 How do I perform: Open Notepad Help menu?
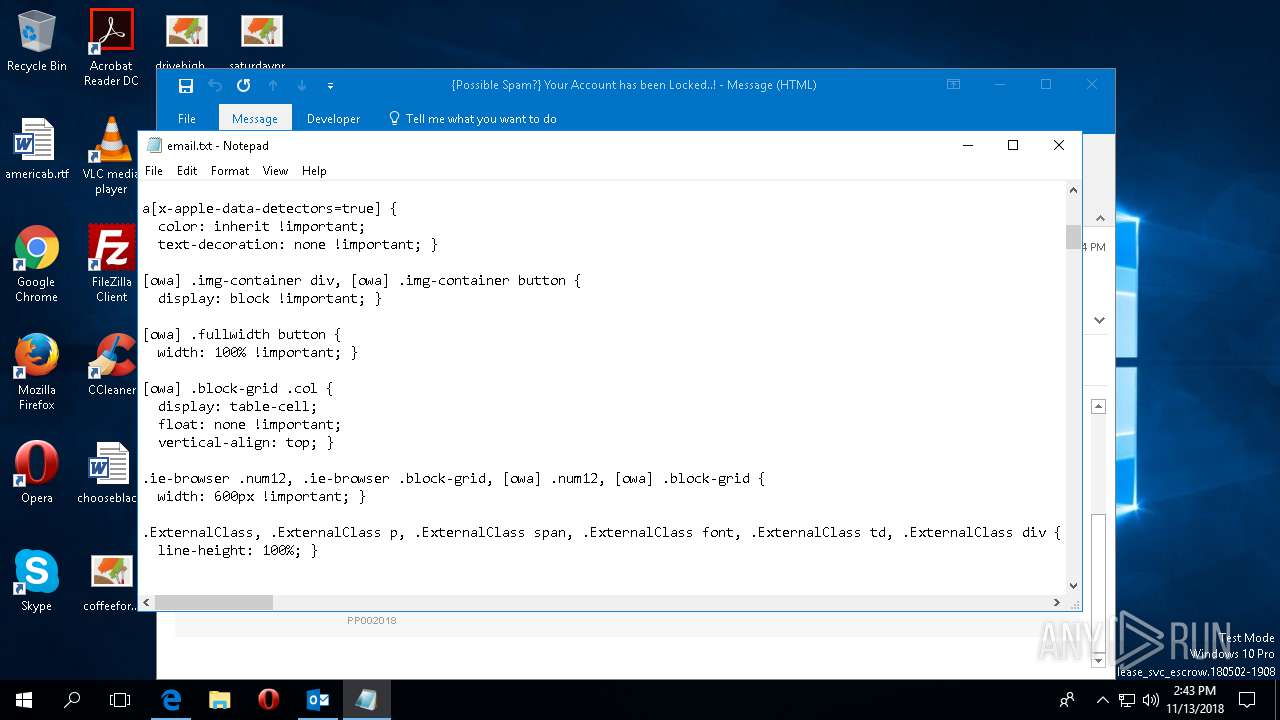tap(314, 171)
